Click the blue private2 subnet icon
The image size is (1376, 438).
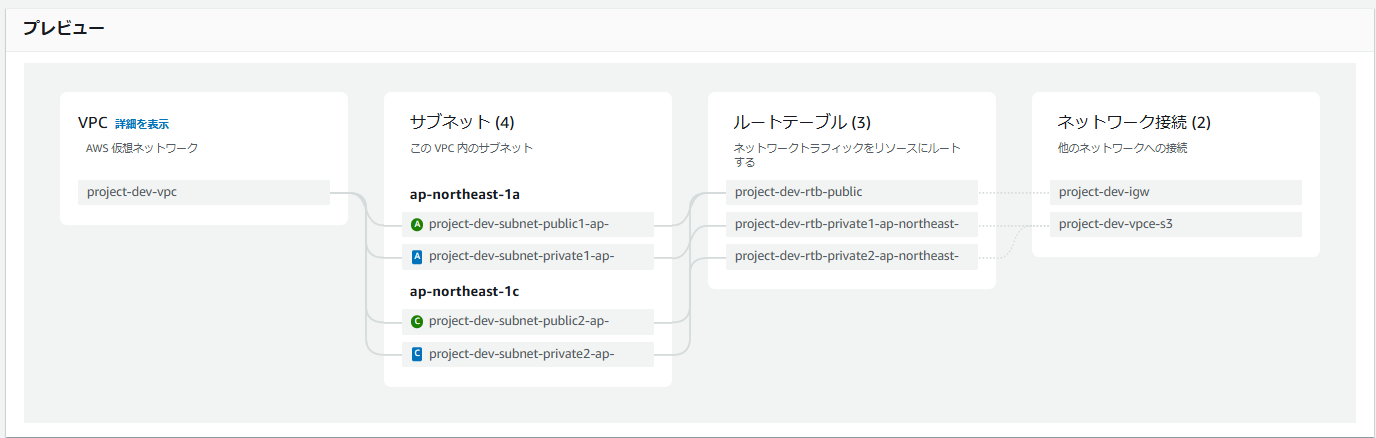point(417,354)
